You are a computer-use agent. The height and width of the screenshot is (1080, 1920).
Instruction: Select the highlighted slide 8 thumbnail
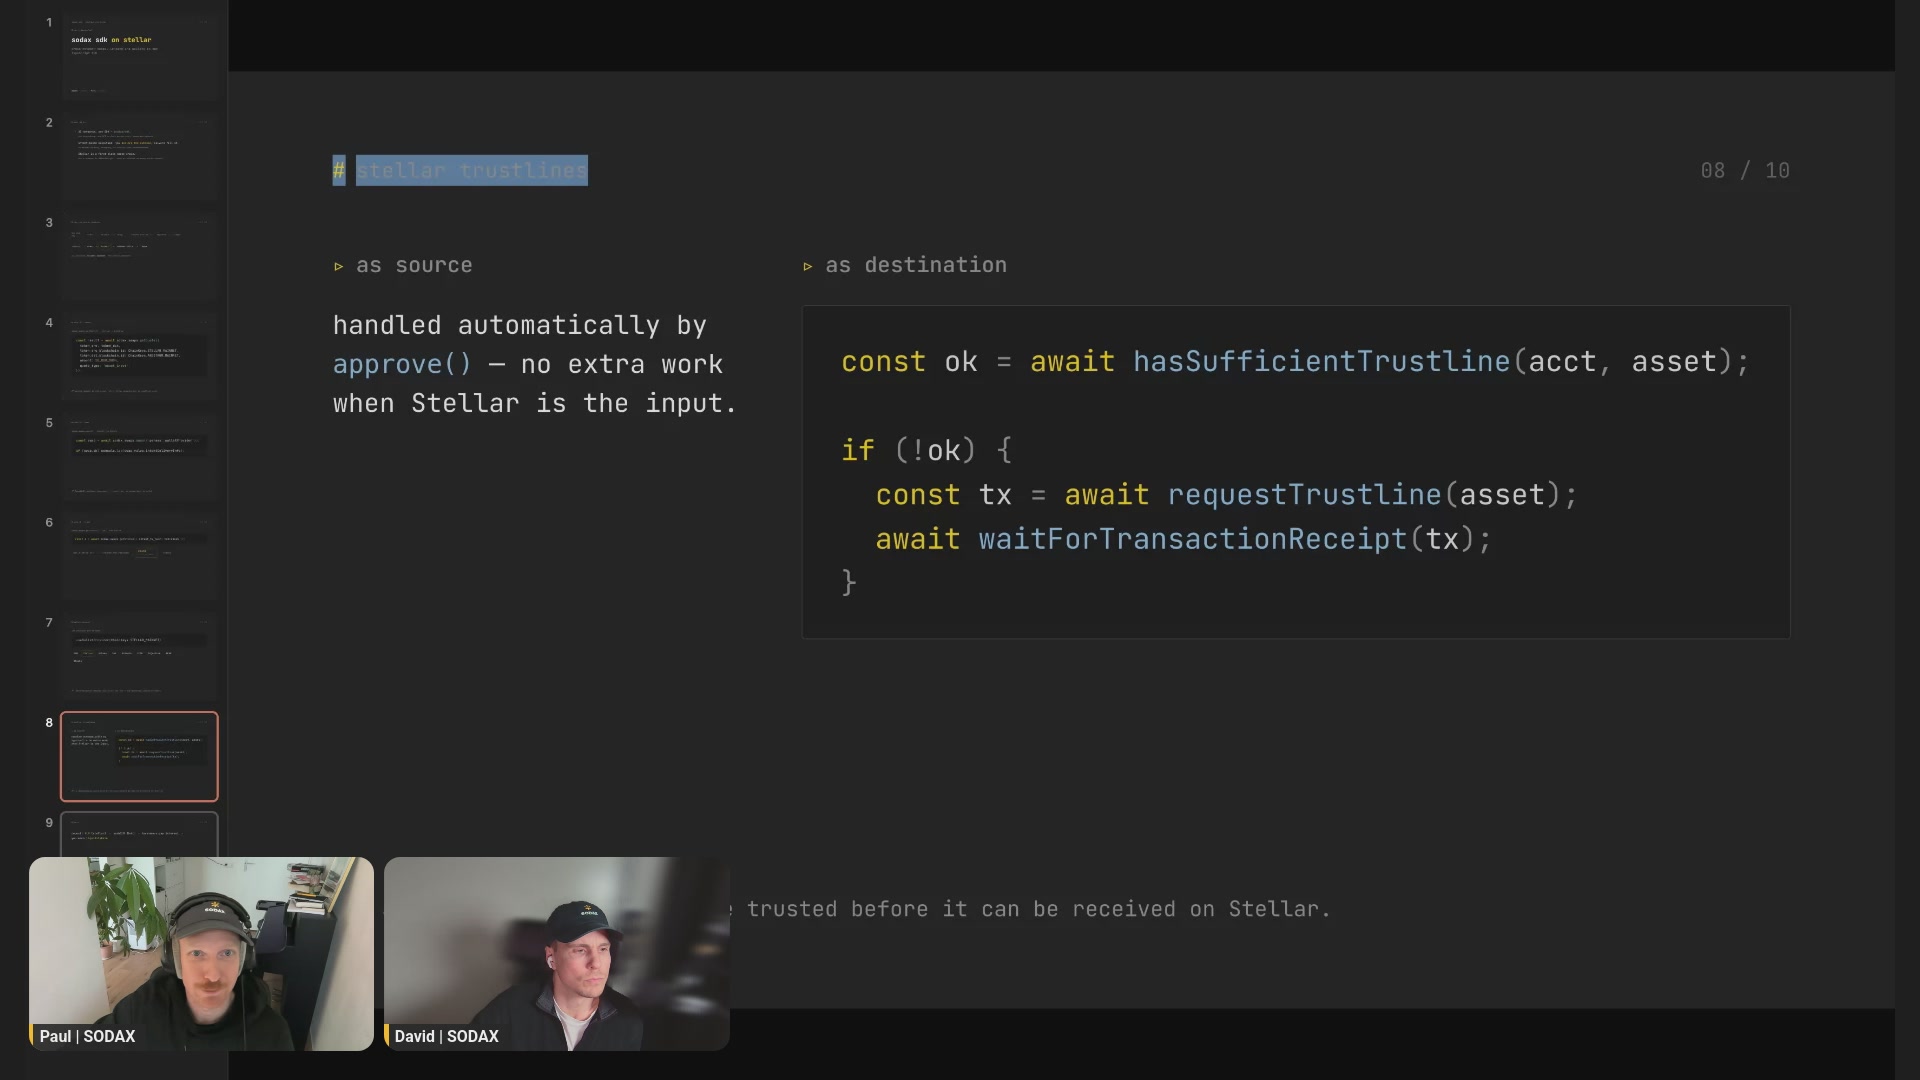[139, 756]
